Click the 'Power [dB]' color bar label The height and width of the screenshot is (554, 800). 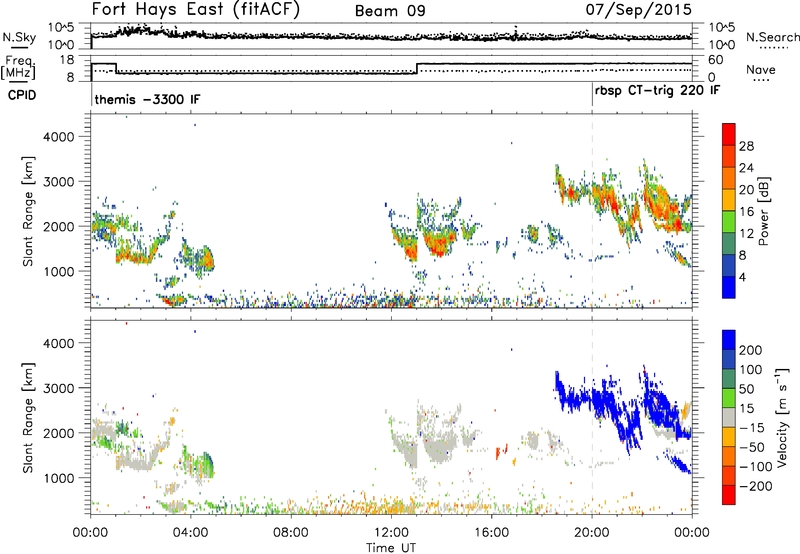coord(763,211)
